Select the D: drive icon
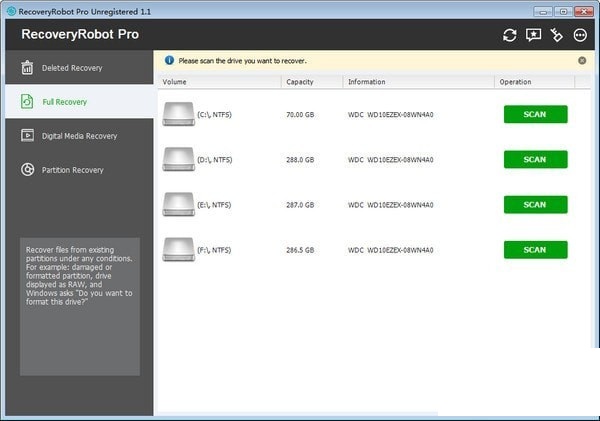The width and height of the screenshot is (600, 421). [178, 160]
